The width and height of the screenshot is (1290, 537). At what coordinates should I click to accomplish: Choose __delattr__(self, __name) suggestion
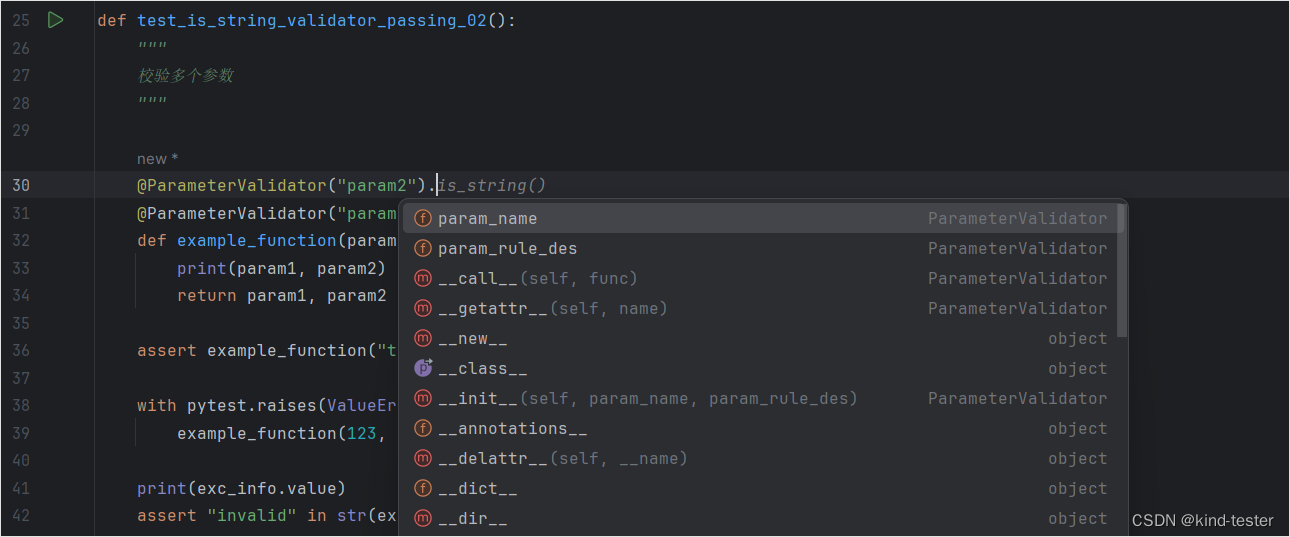point(763,458)
